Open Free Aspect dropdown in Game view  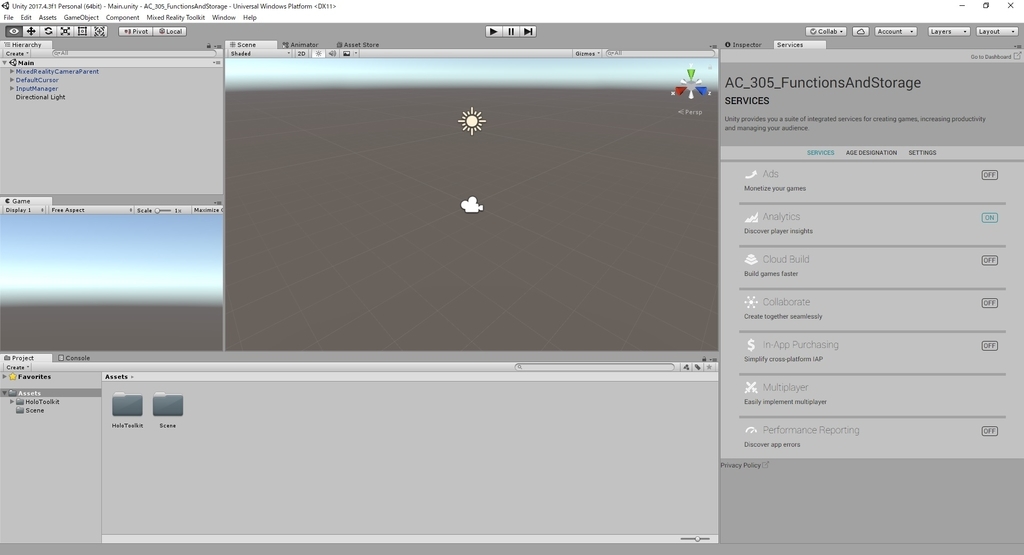pos(91,210)
